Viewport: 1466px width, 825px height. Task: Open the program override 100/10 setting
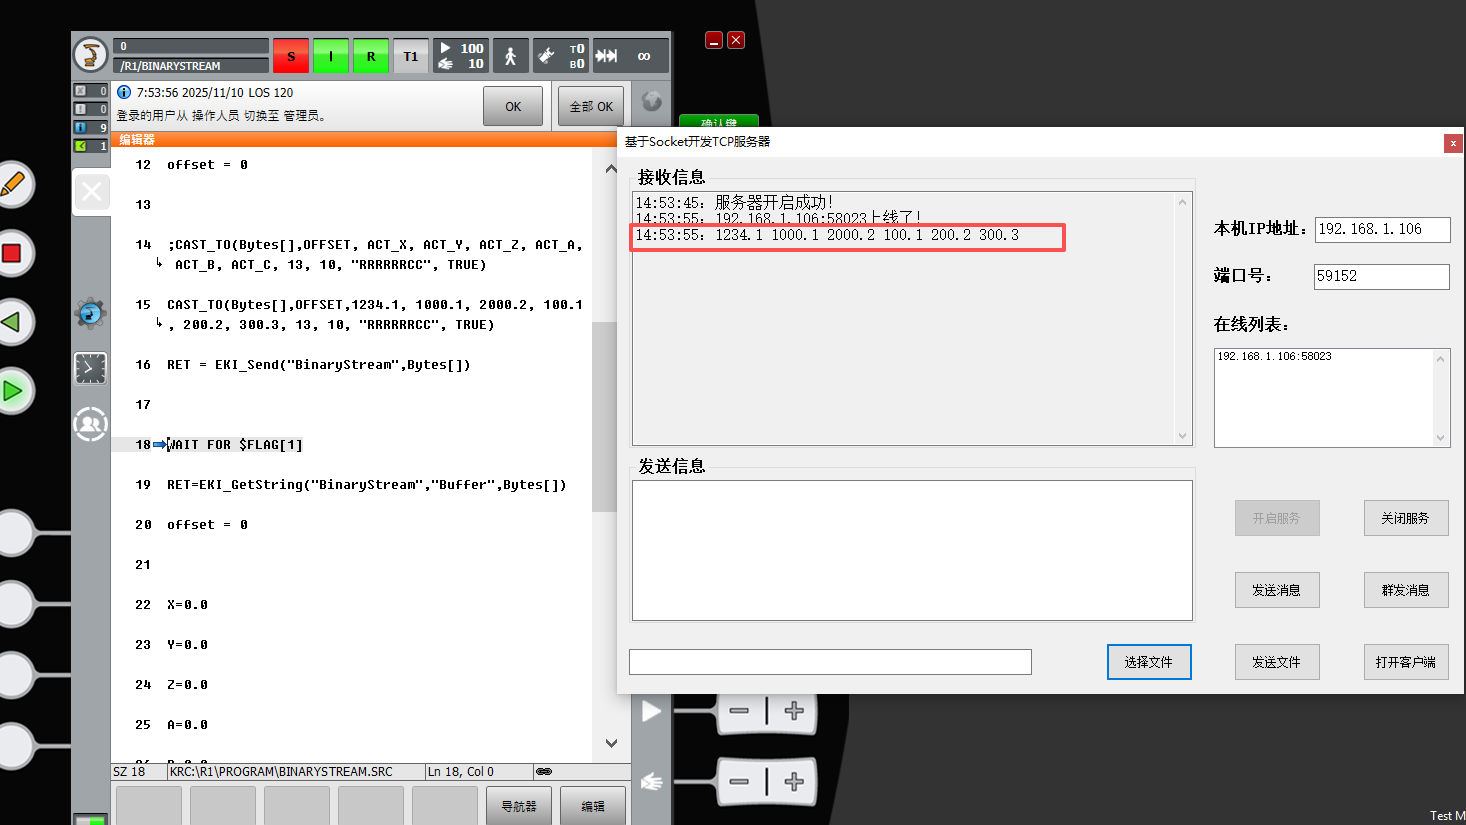pos(461,56)
